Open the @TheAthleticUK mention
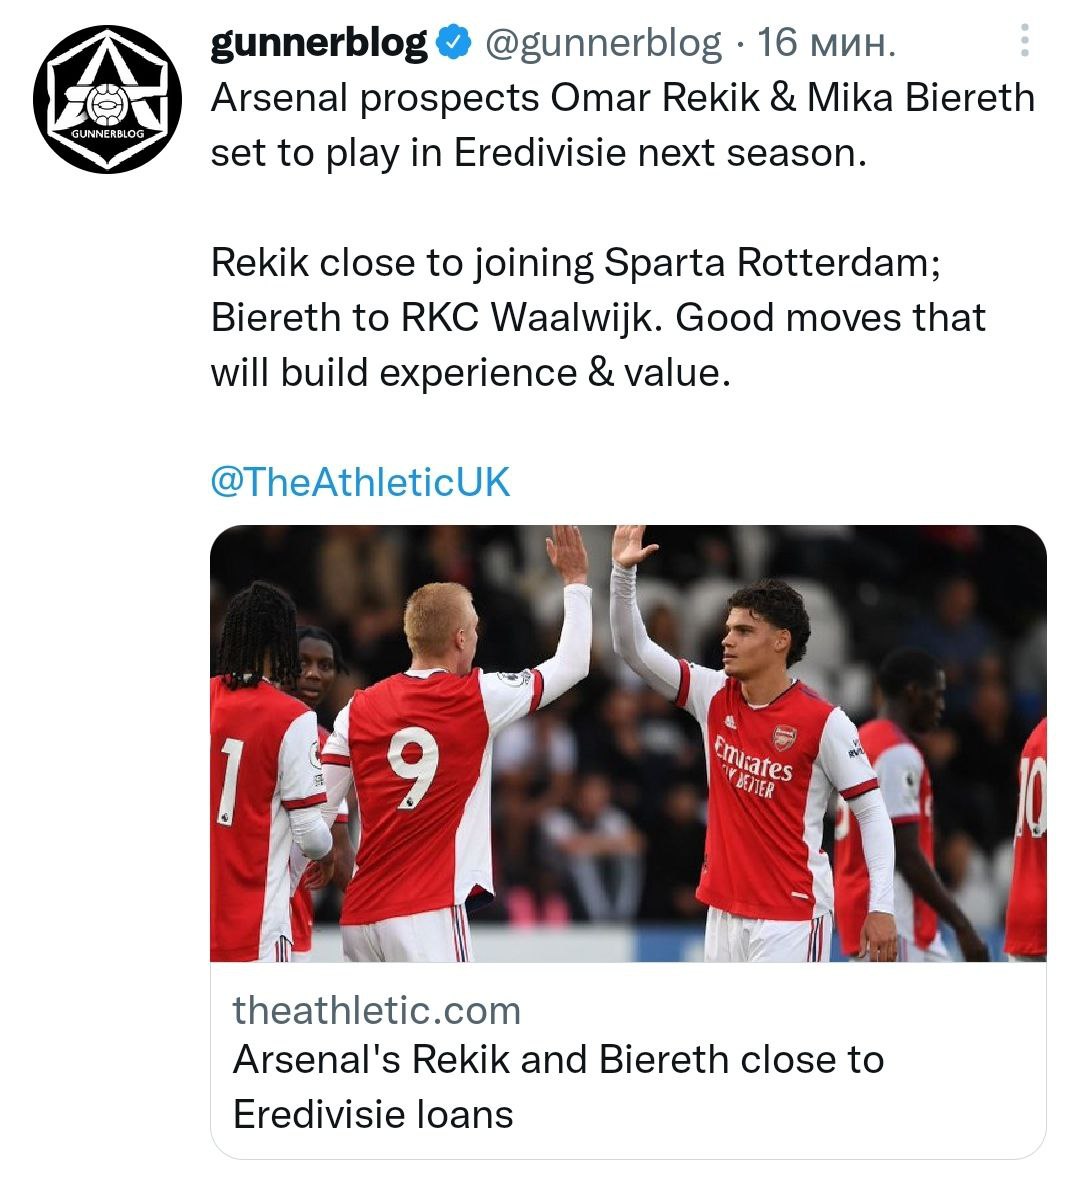Image resolution: width=1080 pixels, height=1191 pixels. point(360,482)
